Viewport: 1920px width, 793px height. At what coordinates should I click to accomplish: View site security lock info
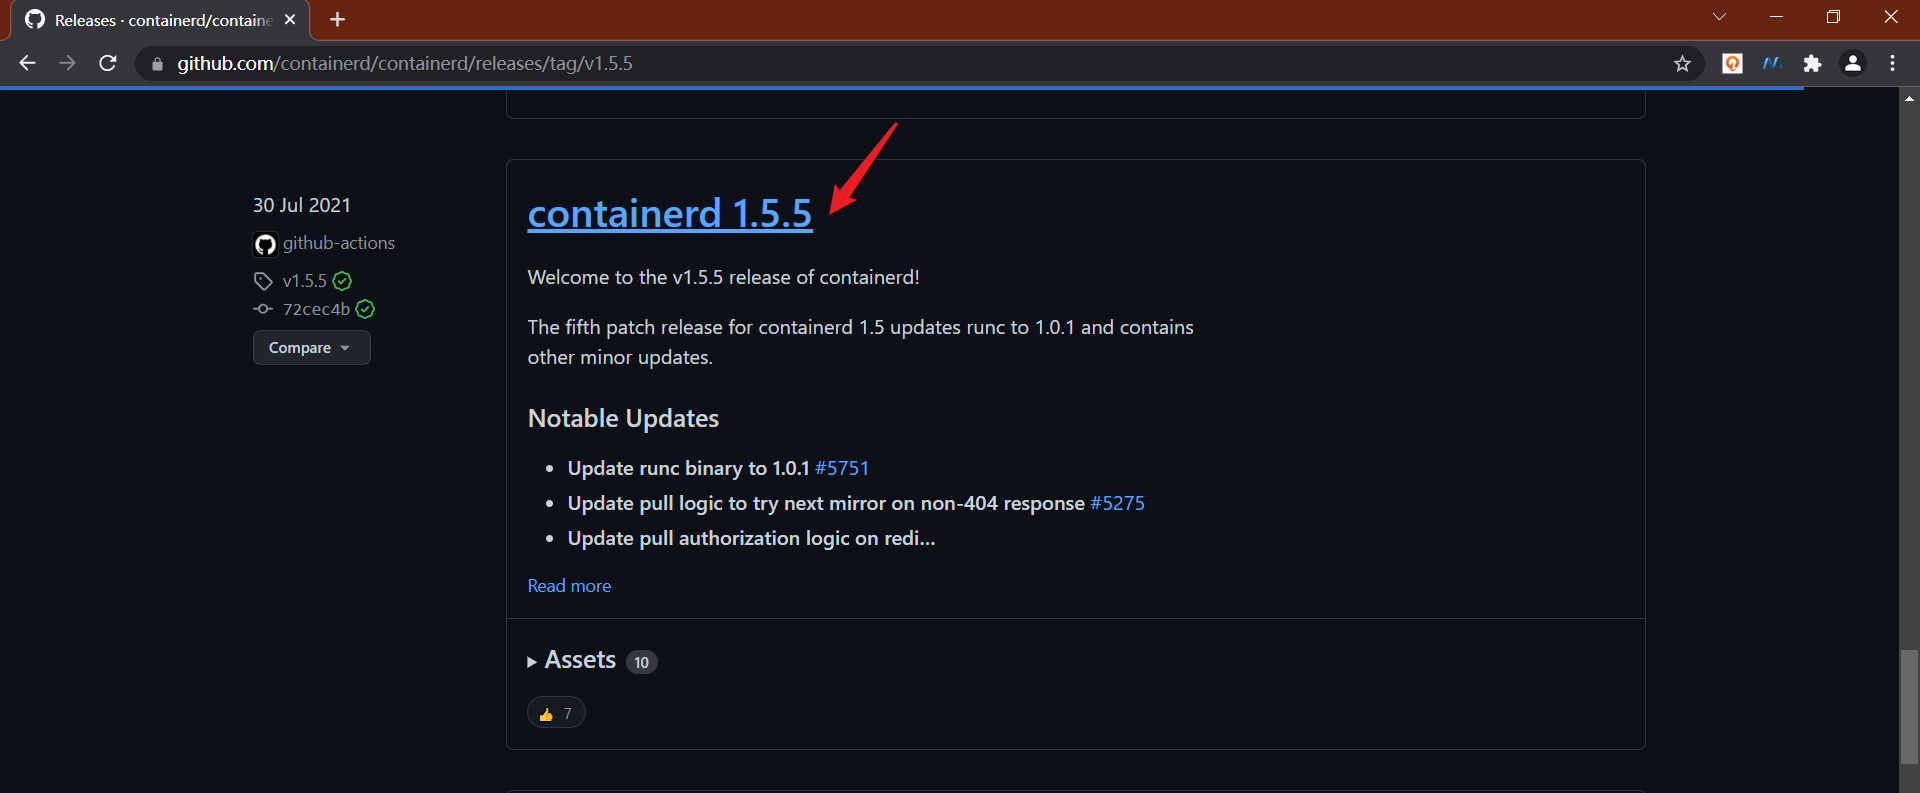point(157,64)
